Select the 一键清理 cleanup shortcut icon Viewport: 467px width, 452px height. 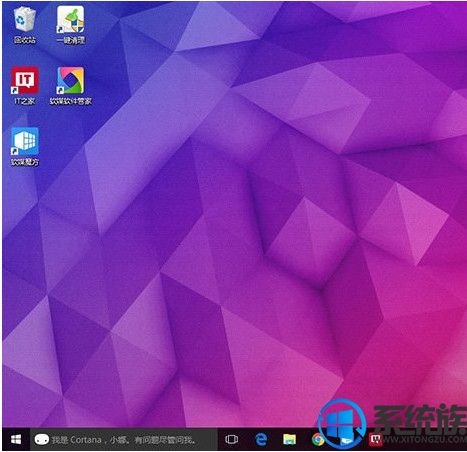tap(70, 25)
